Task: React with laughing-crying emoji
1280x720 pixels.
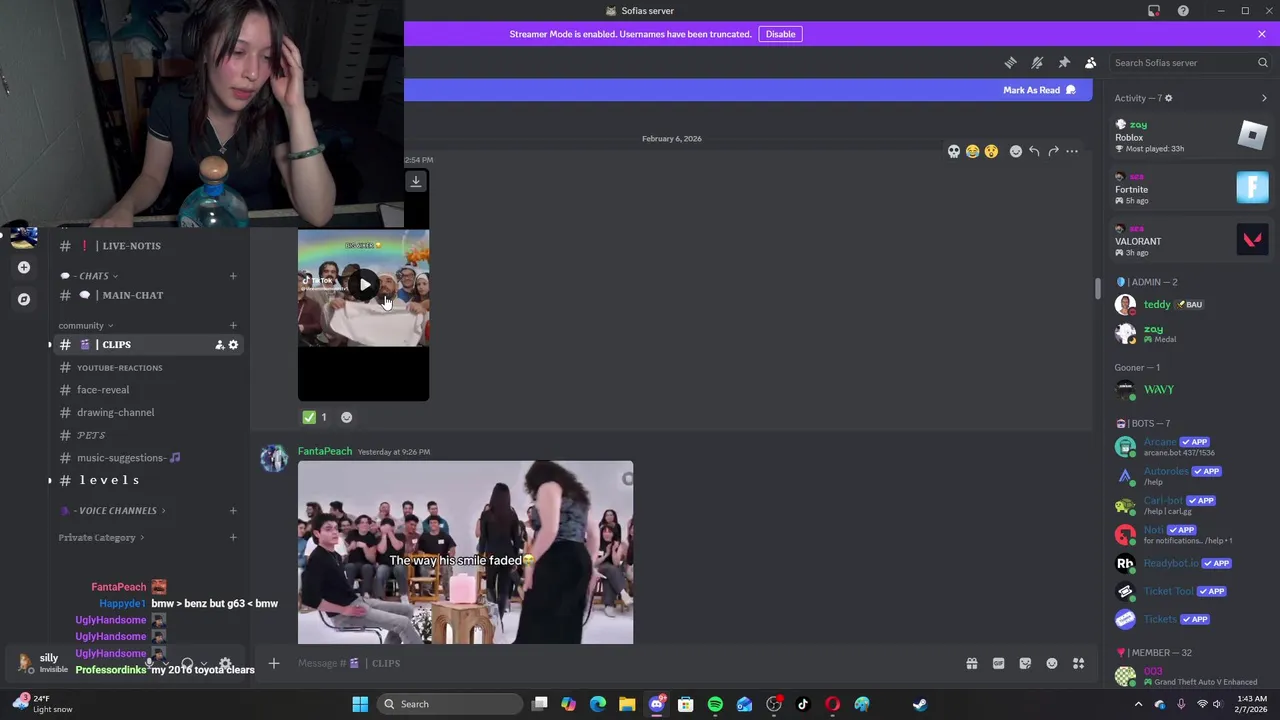Action: pos(972,151)
